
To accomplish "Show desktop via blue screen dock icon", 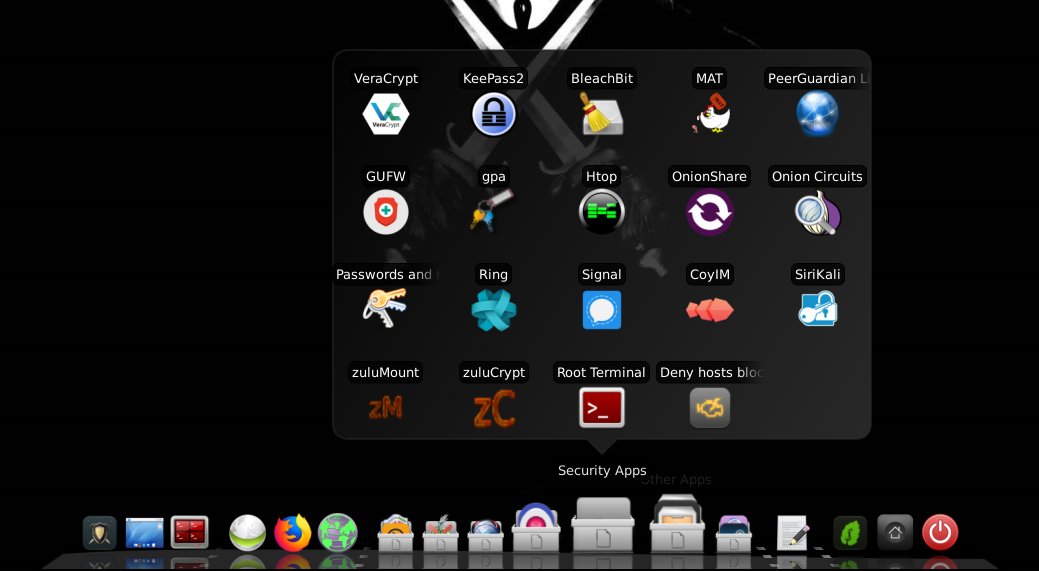I will click(x=144, y=533).
